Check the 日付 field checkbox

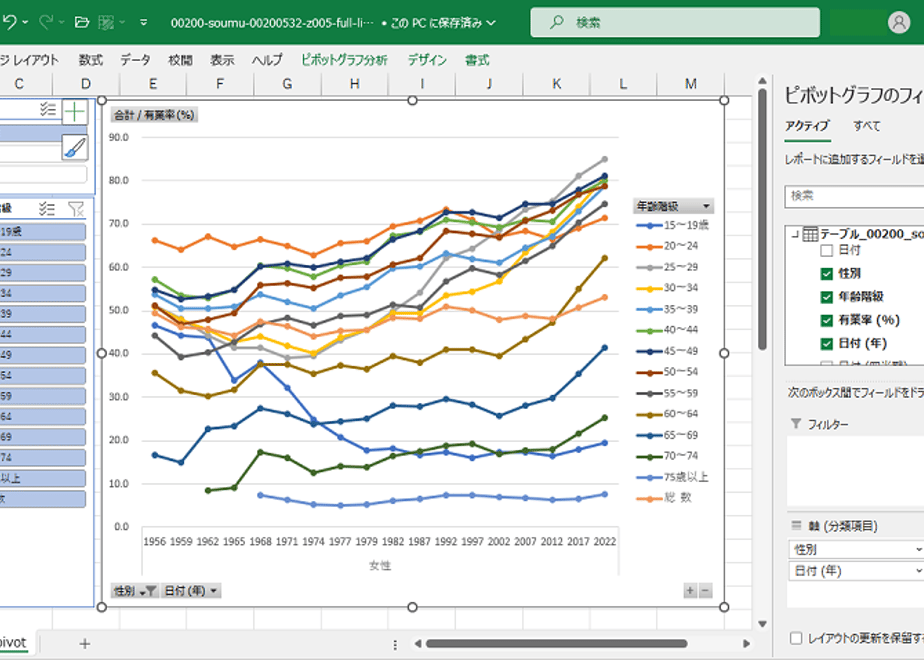(x=826, y=250)
